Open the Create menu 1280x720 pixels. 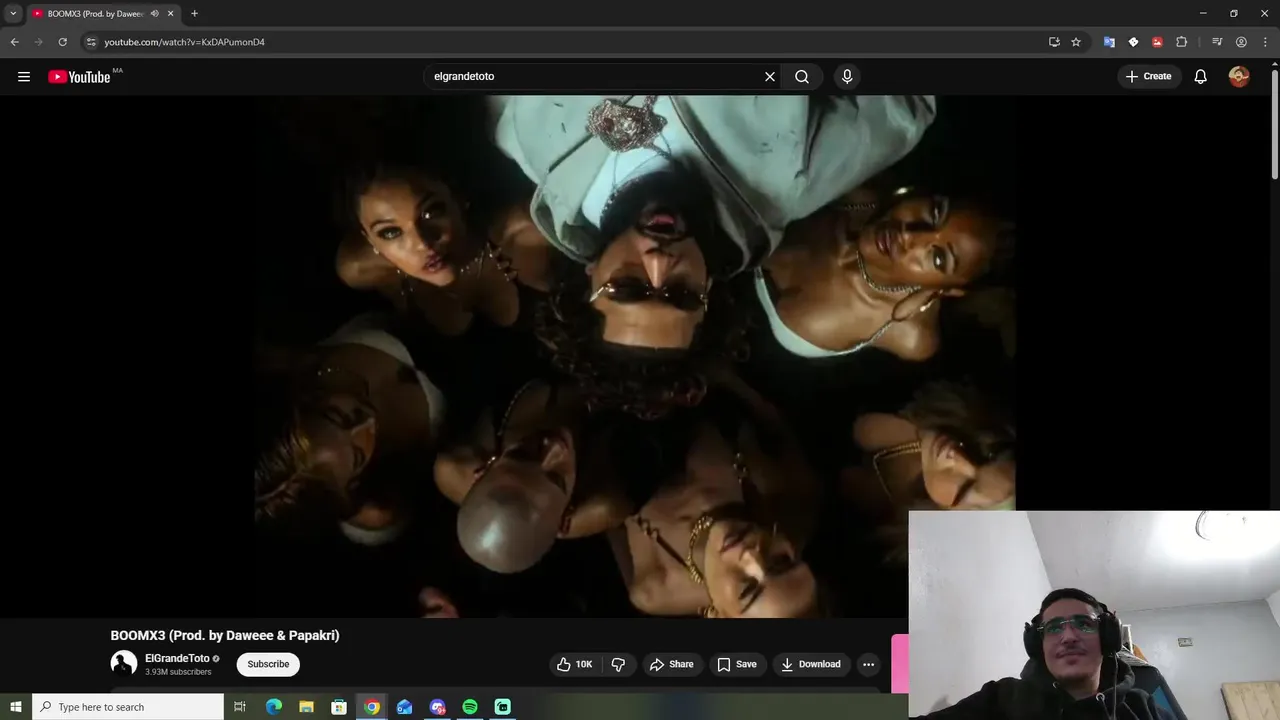1148,76
